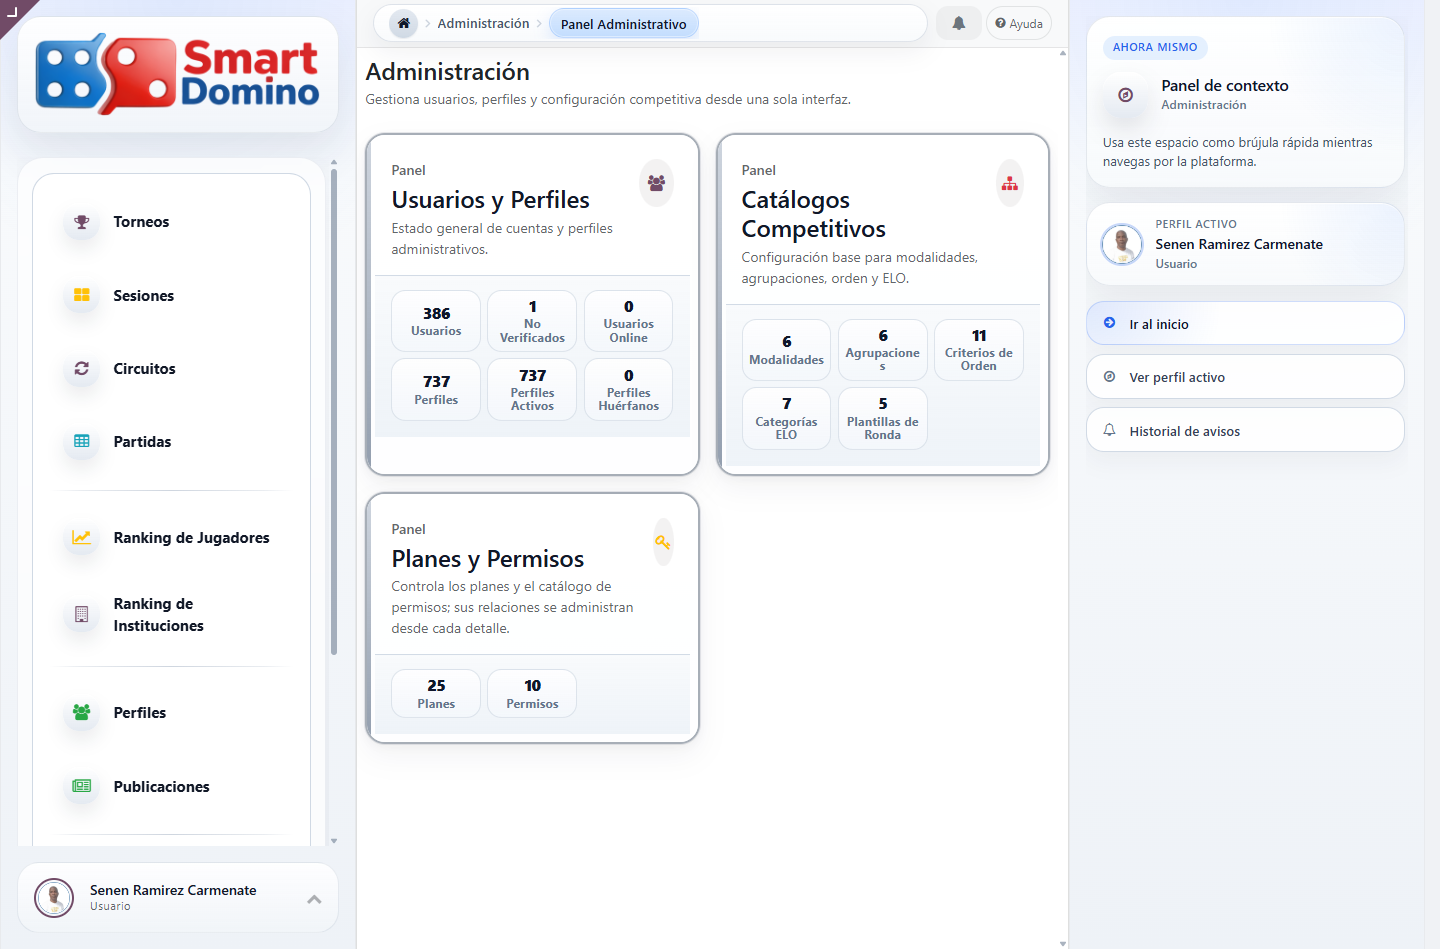Click the 25 Planes stat tile
The image size is (1440, 949).
pos(436,693)
